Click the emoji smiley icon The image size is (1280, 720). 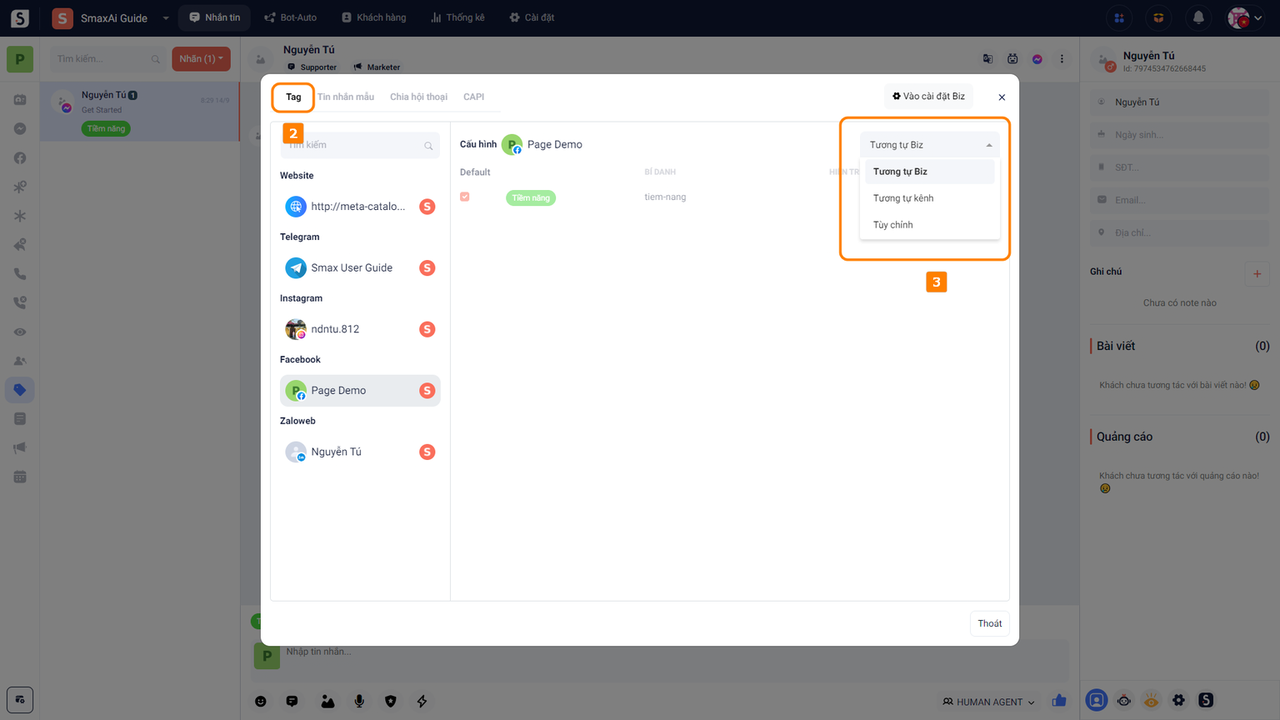(261, 702)
